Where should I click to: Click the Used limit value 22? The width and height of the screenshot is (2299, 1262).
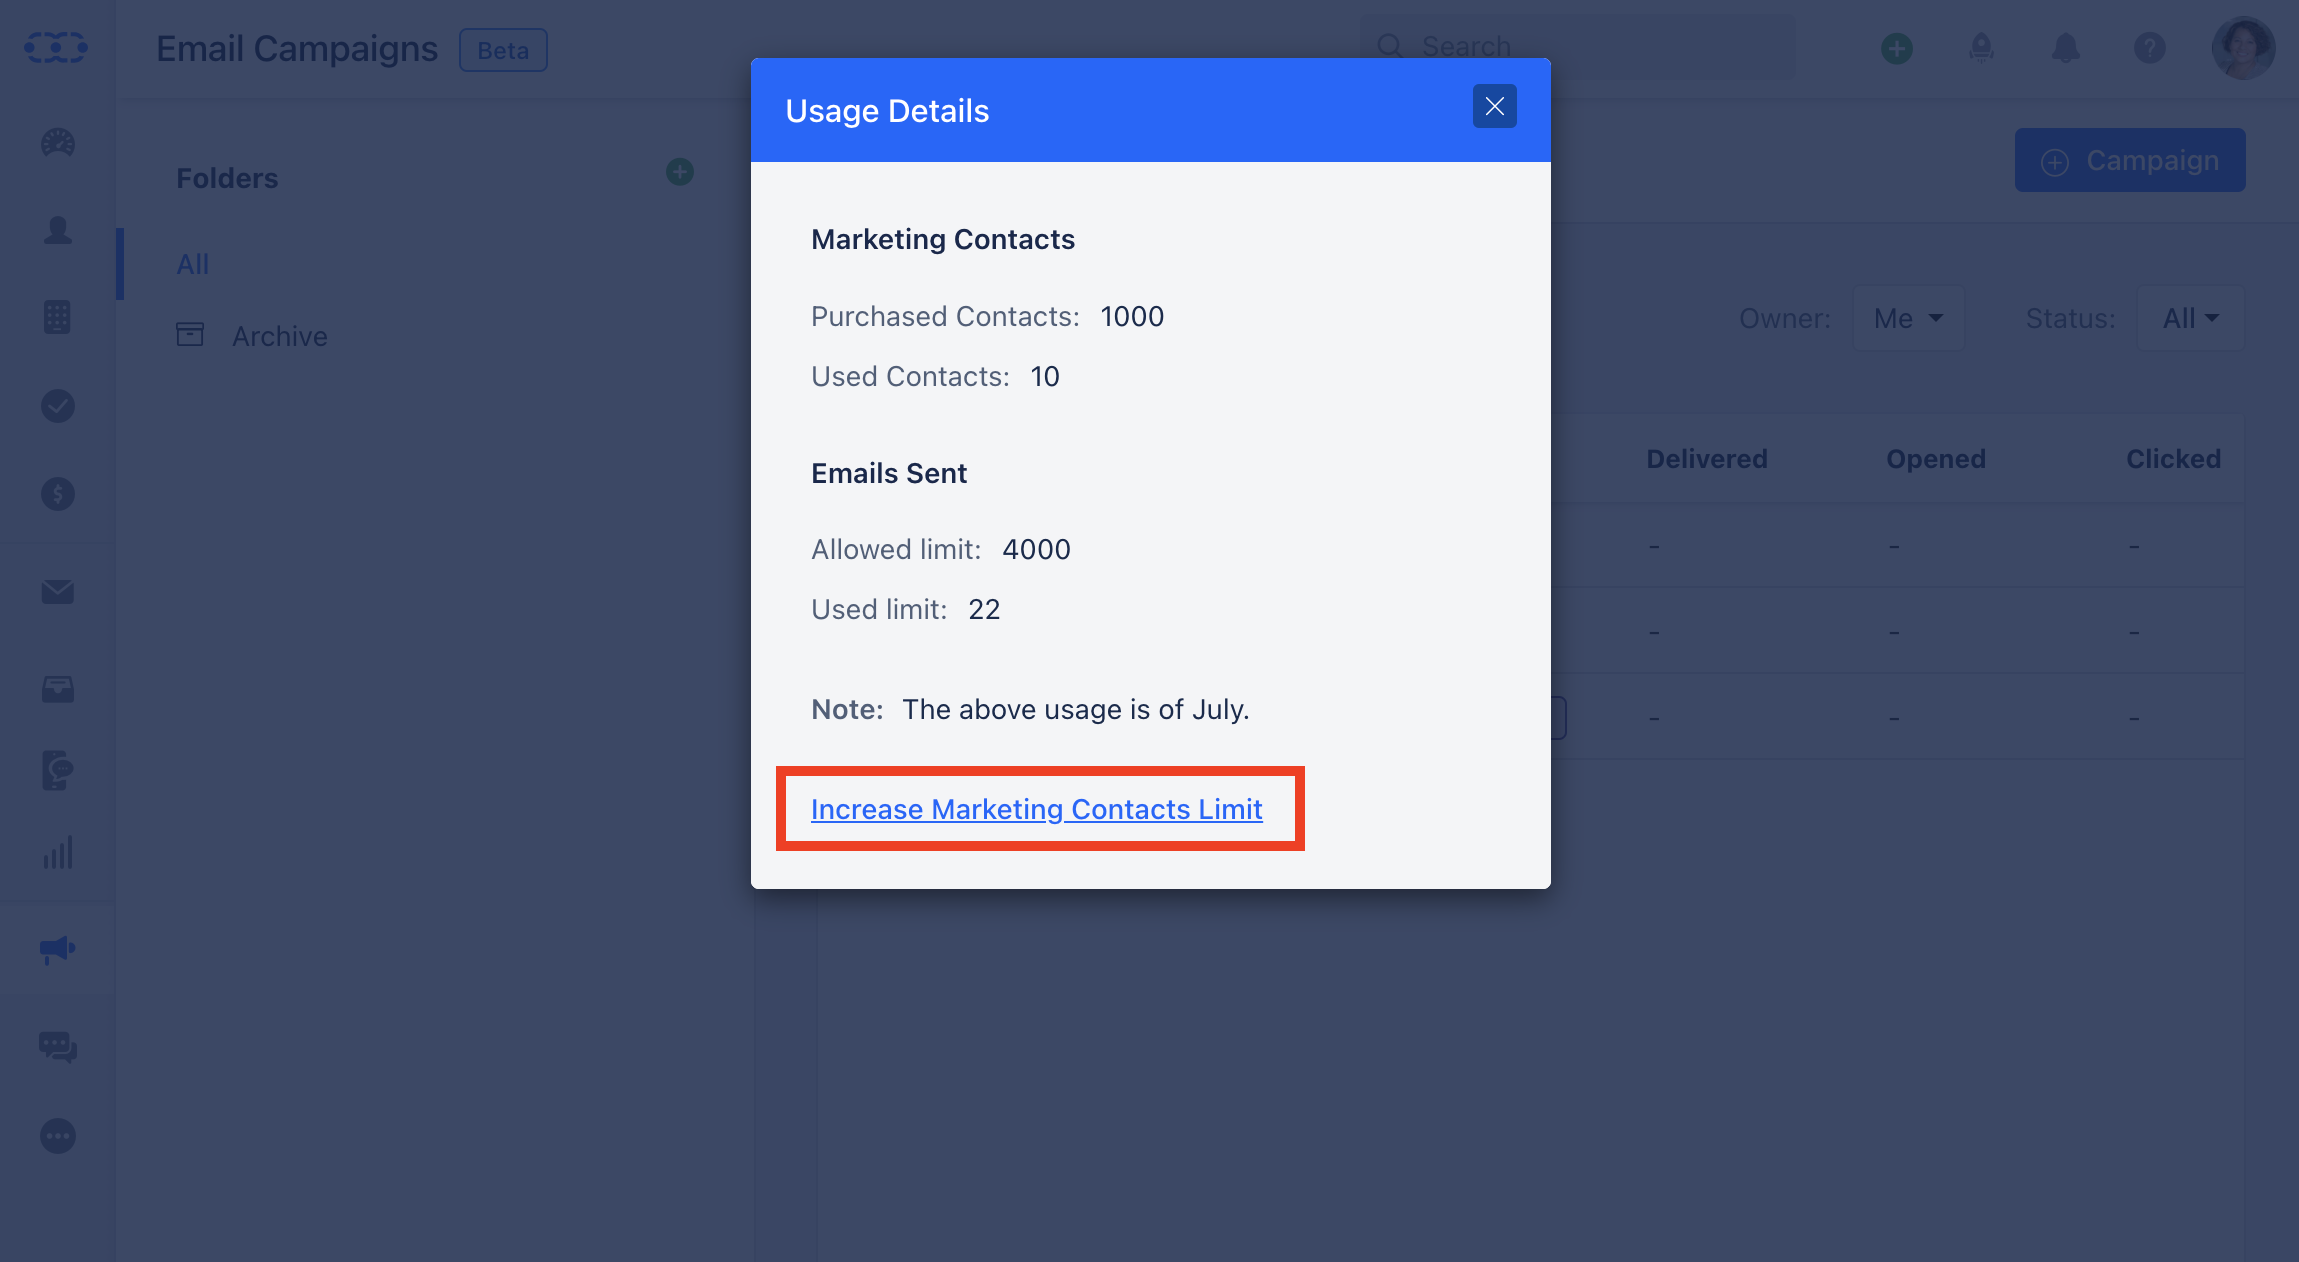[984, 609]
